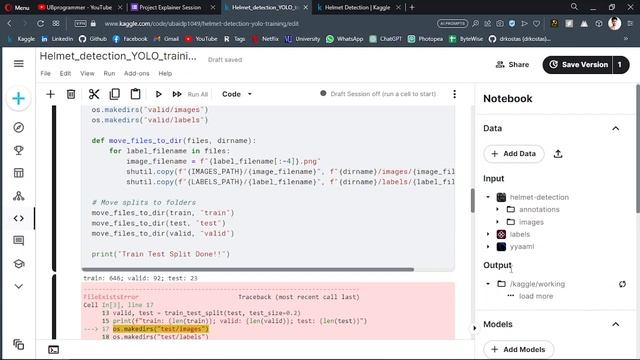Screen dimensions: 640x360
Task: Open version number 1 button
Action: click(x=620, y=64)
